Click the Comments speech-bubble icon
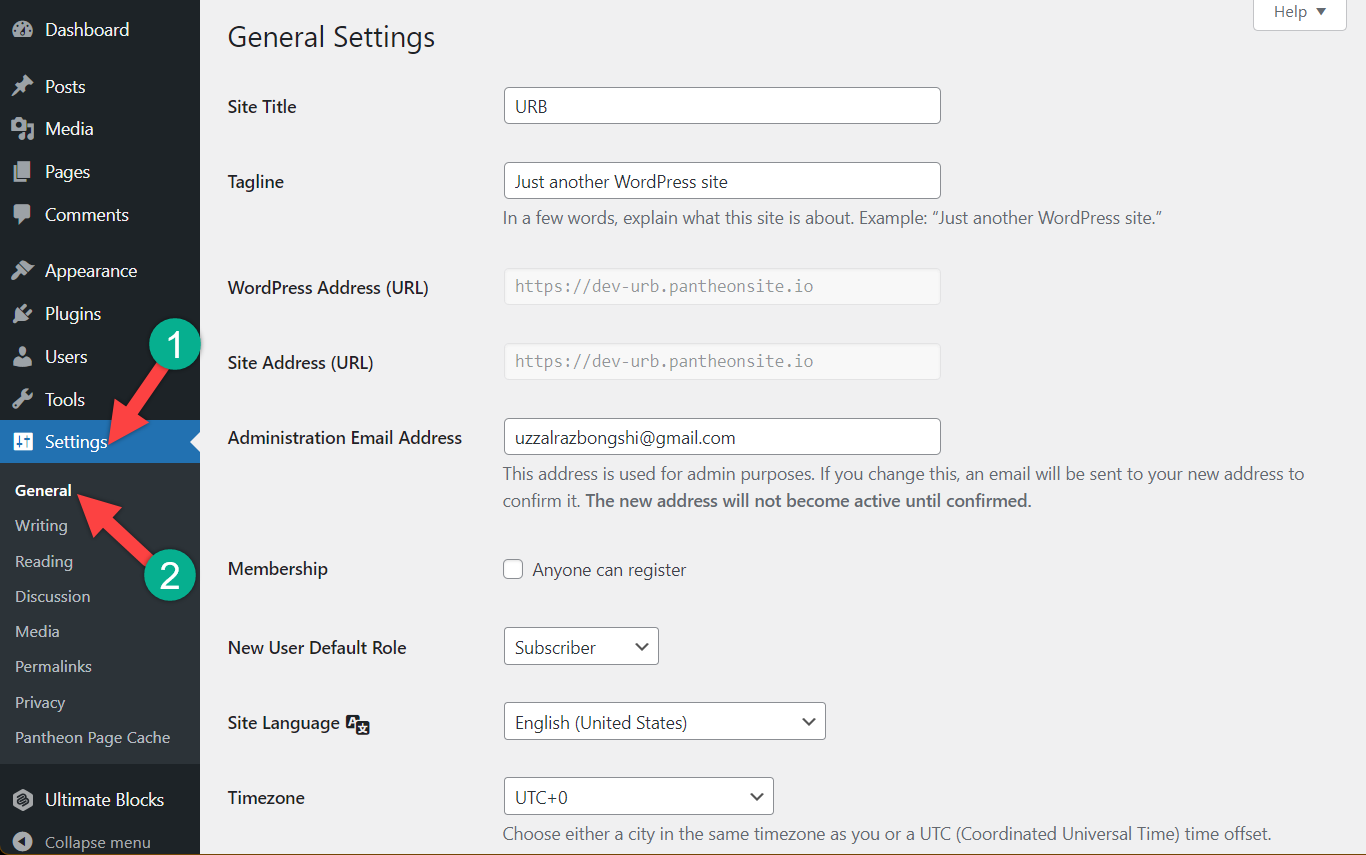 tap(22, 214)
